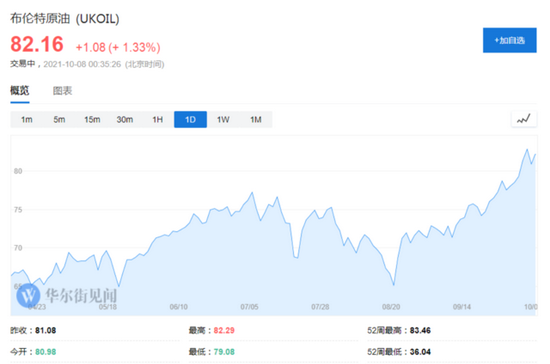The image size is (550, 364).
Task: Click the line chart type icon
Action: click(523, 119)
